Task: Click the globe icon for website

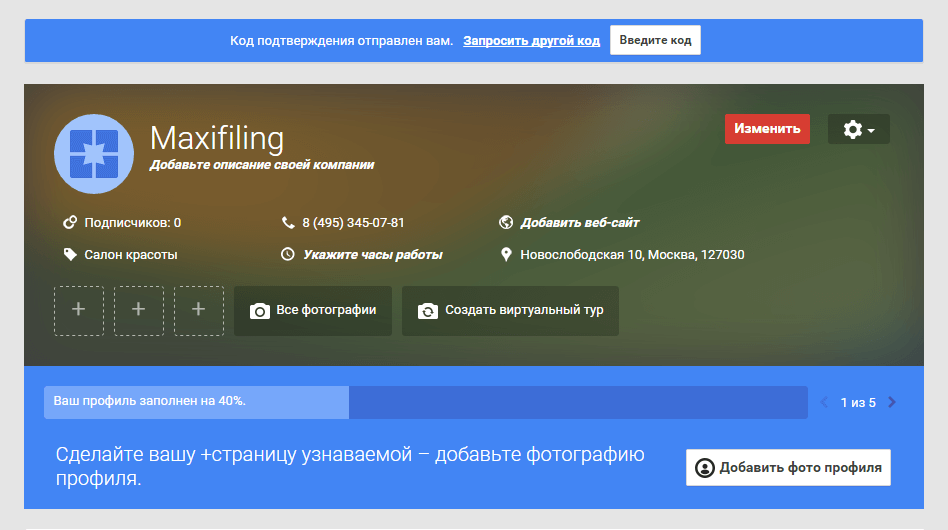Action: coord(506,223)
